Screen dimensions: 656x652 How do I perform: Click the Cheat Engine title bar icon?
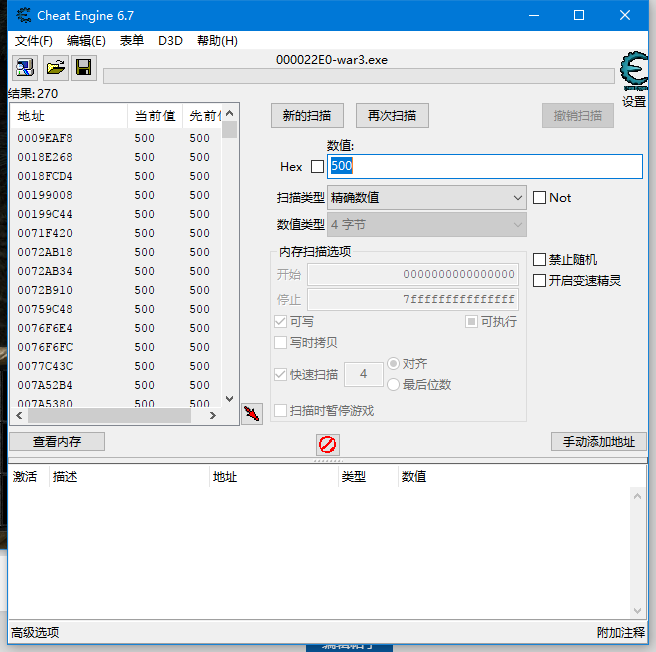(24, 15)
